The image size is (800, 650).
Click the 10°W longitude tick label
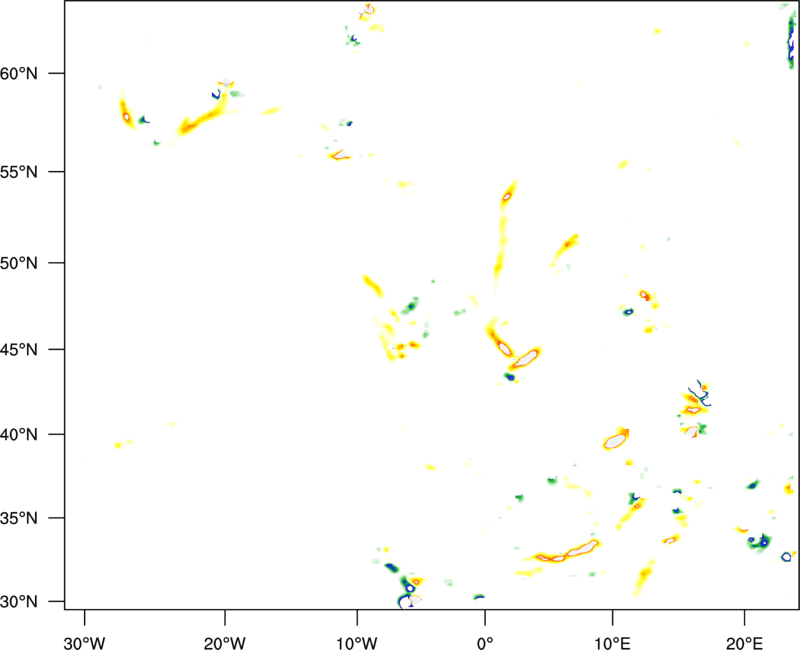[x=357, y=643]
